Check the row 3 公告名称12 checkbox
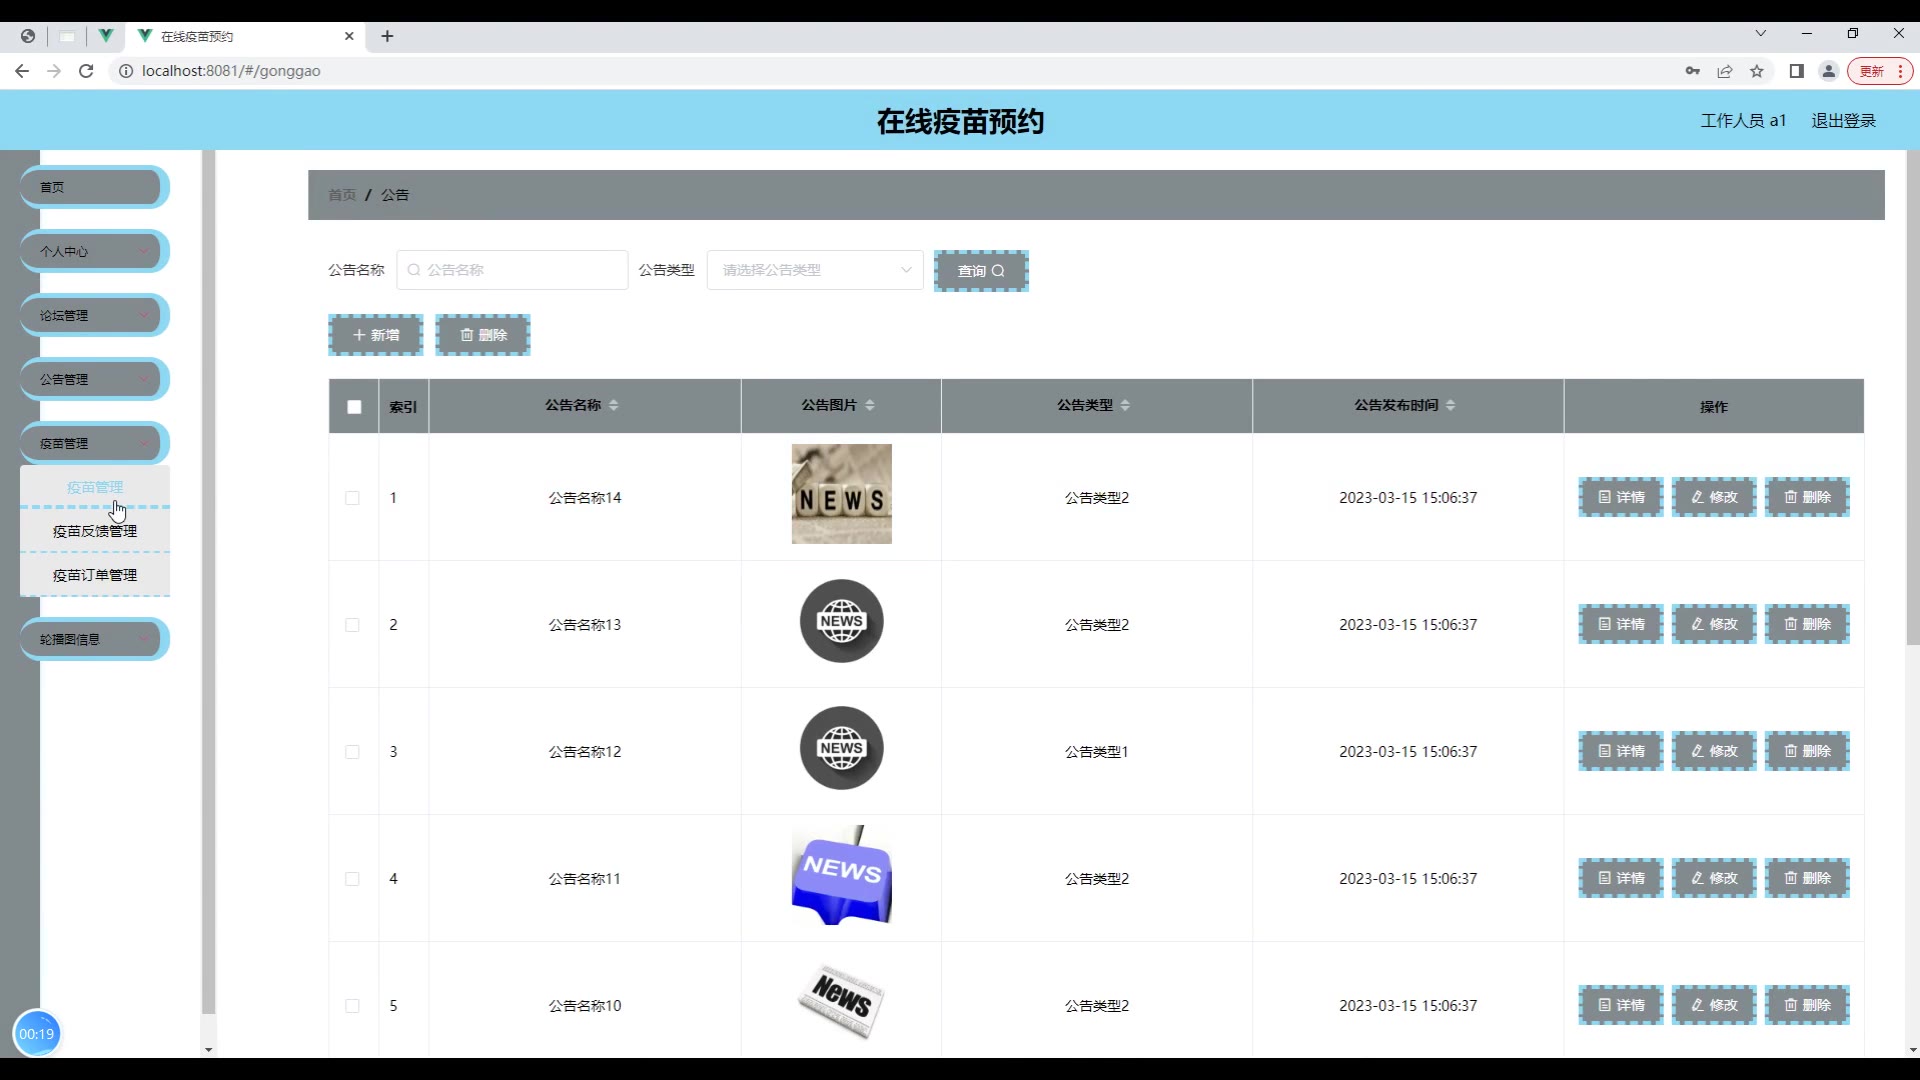Screen dimensions: 1920x1080 click(x=352, y=752)
